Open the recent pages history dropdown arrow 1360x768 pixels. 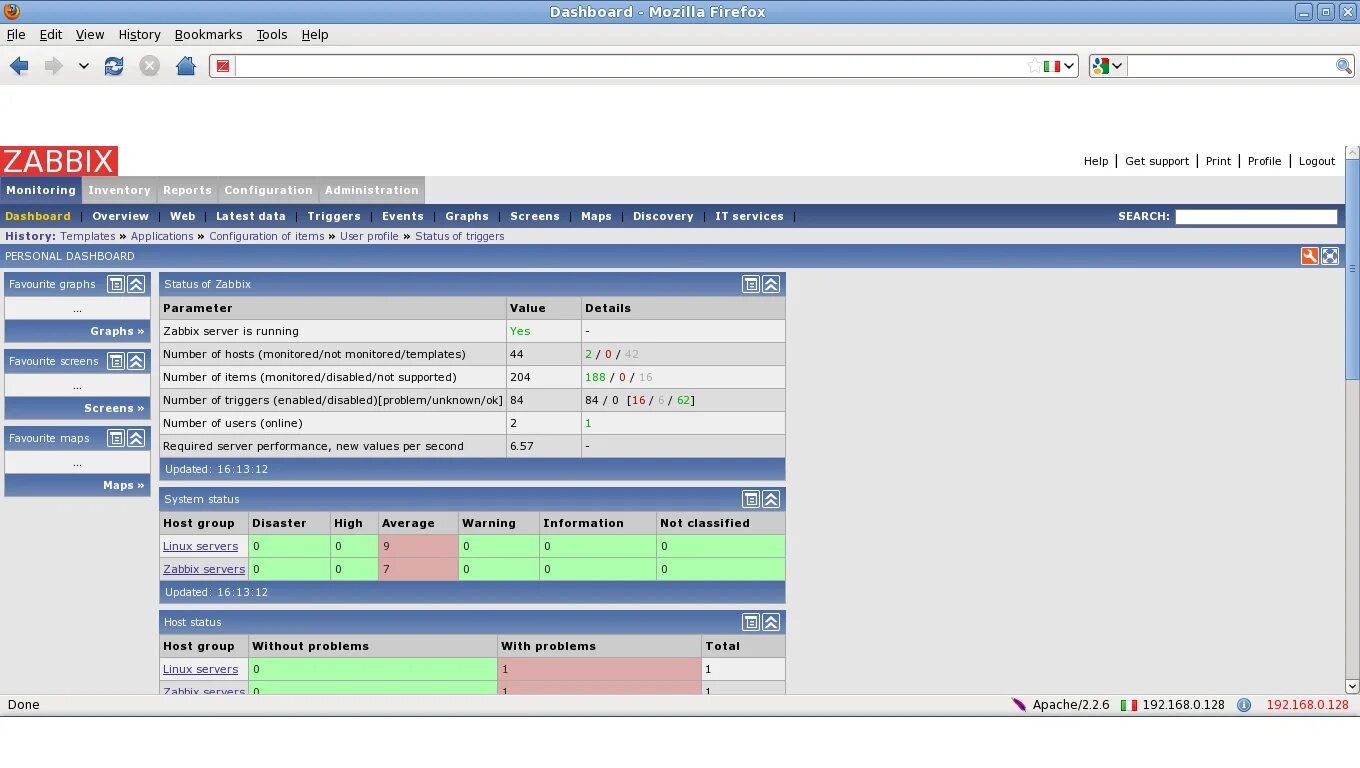(x=84, y=66)
